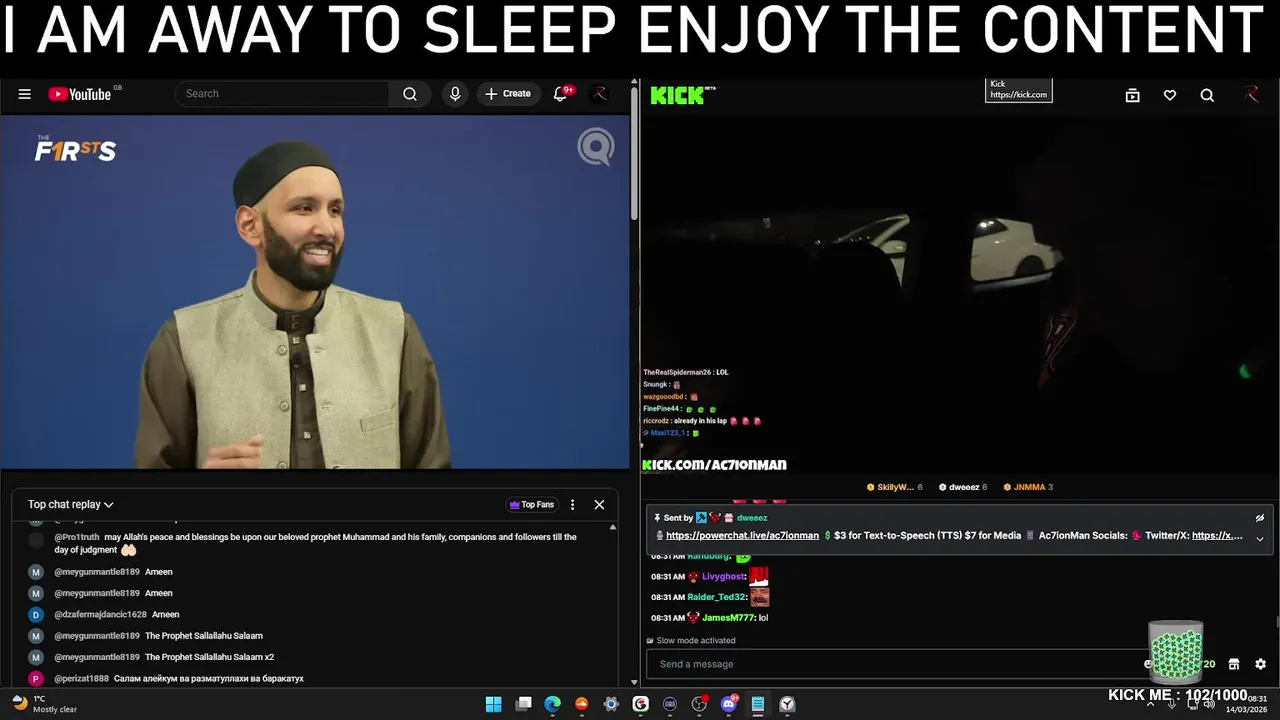
Task: Open the YouTube hamburger guide menu
Action: (24, 94)
